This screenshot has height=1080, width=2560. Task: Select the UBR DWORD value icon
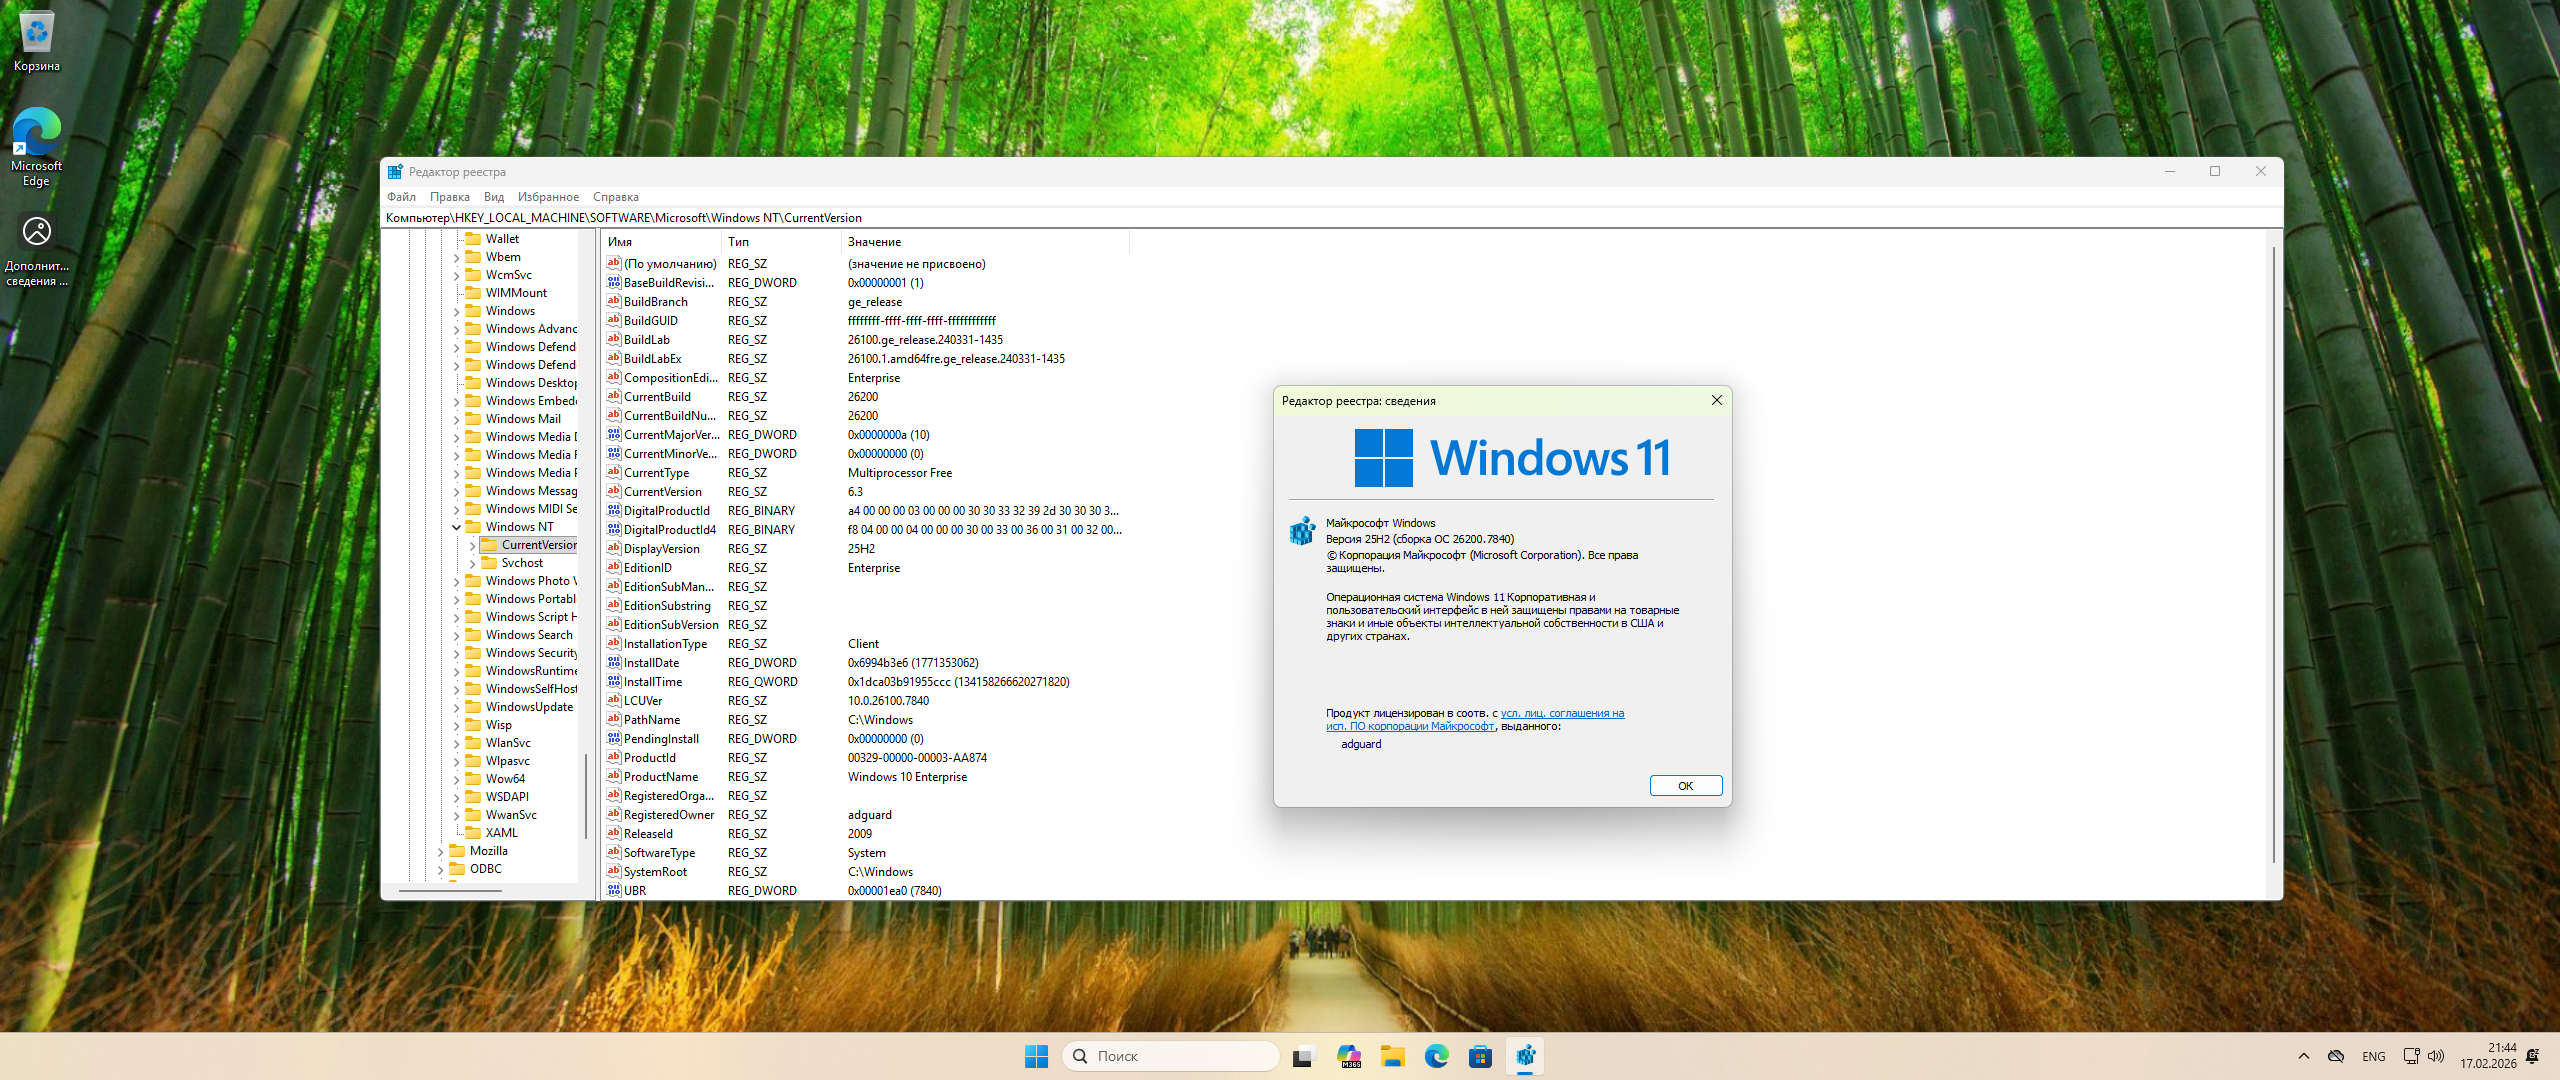[614, 891]
